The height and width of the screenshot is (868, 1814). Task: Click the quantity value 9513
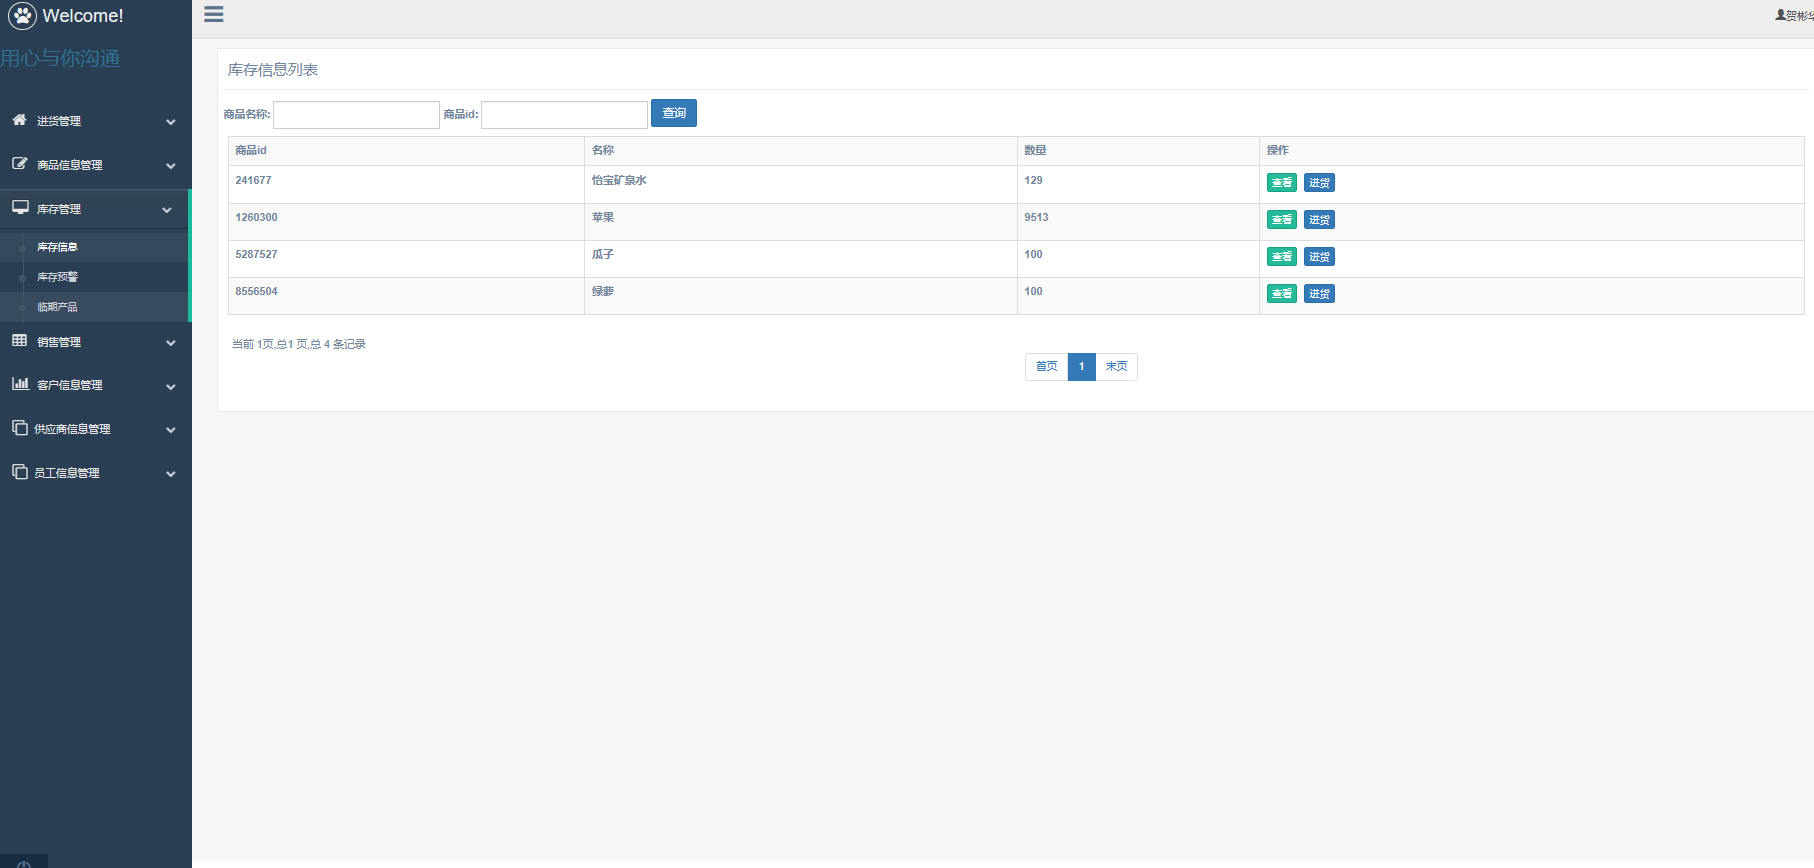1036,217
